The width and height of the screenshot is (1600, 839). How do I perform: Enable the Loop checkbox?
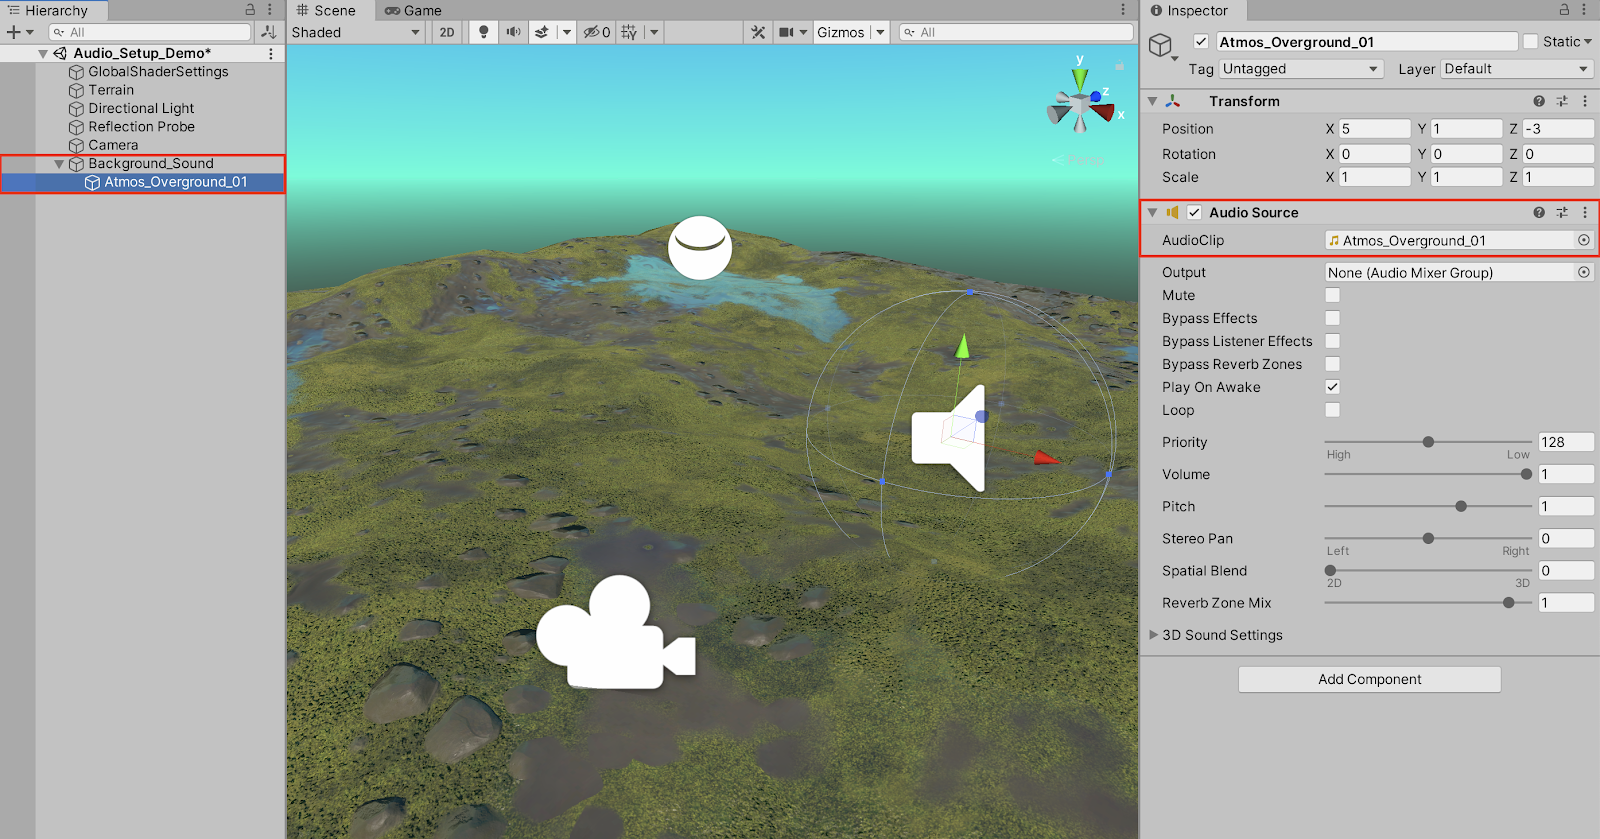click(1332, 410)
